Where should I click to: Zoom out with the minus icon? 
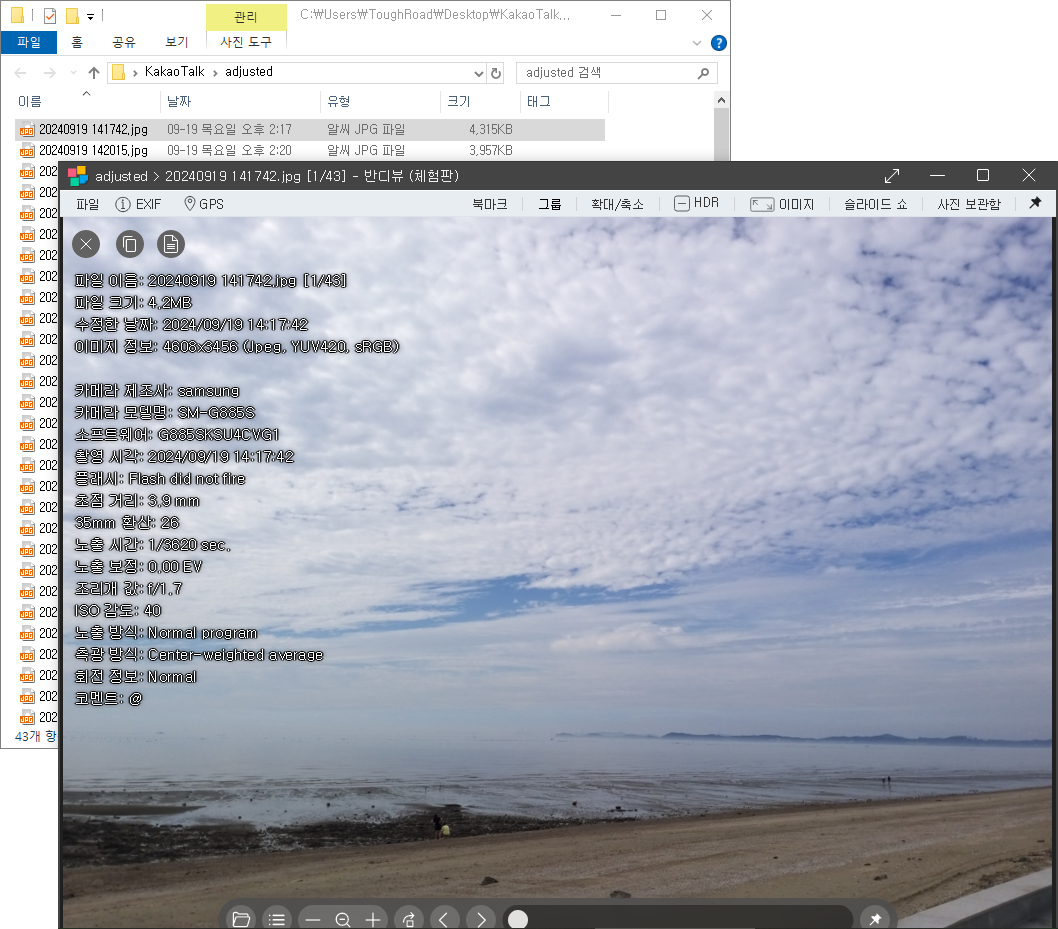[312, 920]
